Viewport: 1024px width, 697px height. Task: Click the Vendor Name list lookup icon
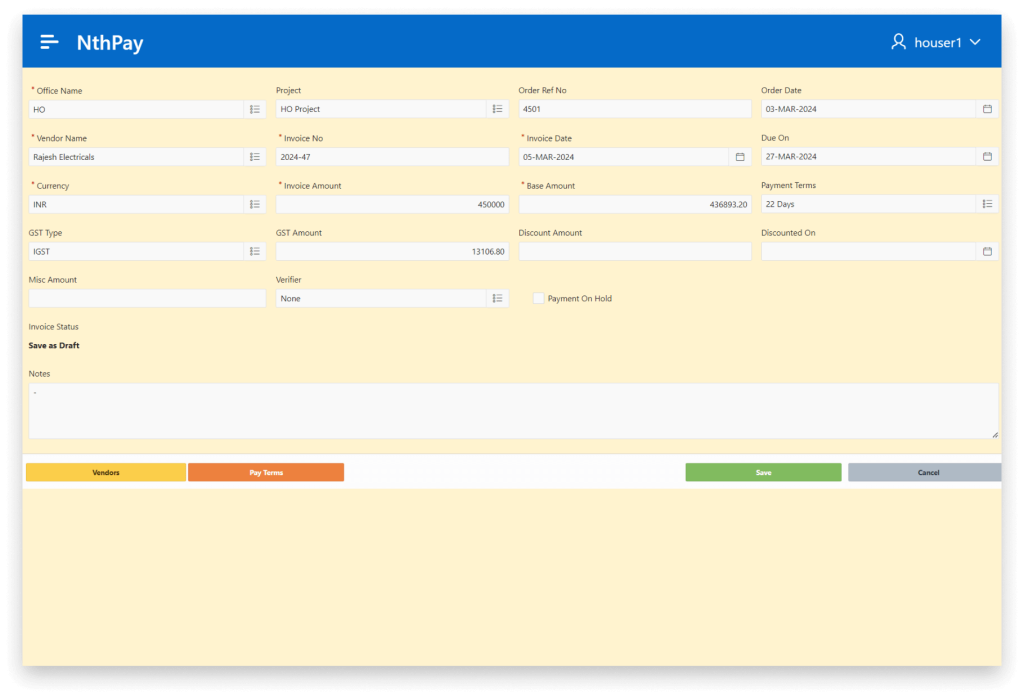click(255, 157)
